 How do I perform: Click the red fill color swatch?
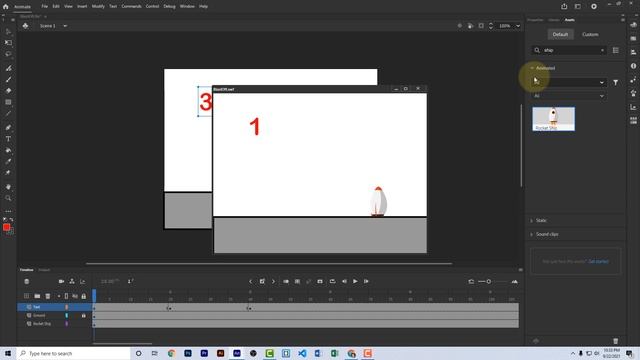(x=7, y=227)
